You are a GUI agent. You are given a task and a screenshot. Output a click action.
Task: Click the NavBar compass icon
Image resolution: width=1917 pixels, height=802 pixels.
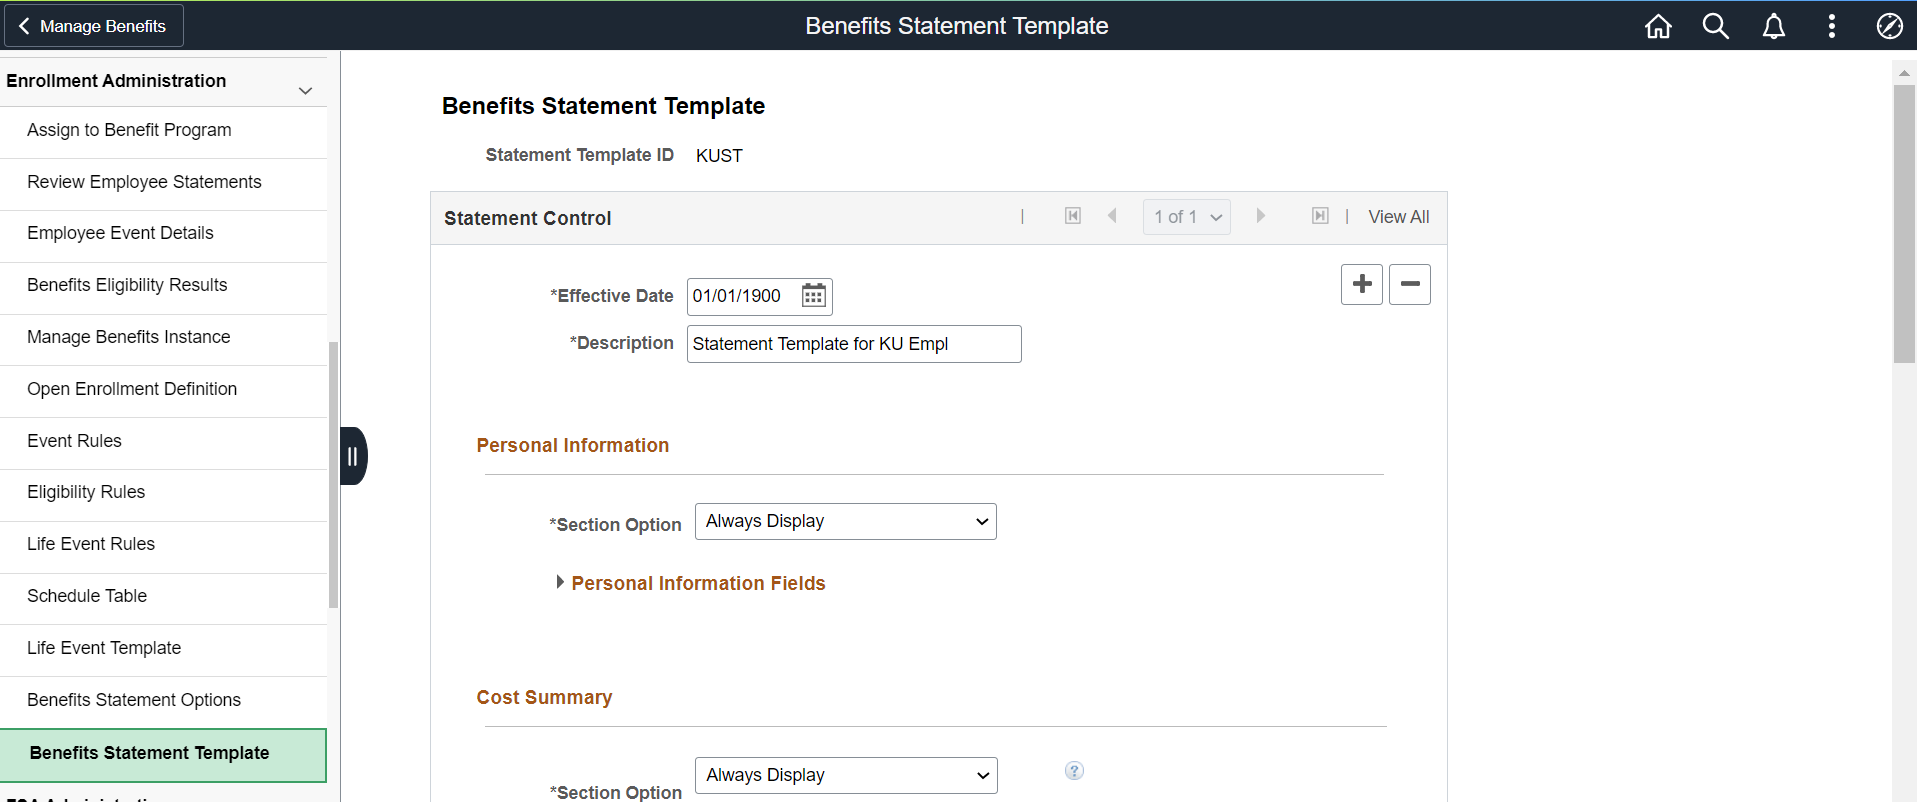[1890, 26]
